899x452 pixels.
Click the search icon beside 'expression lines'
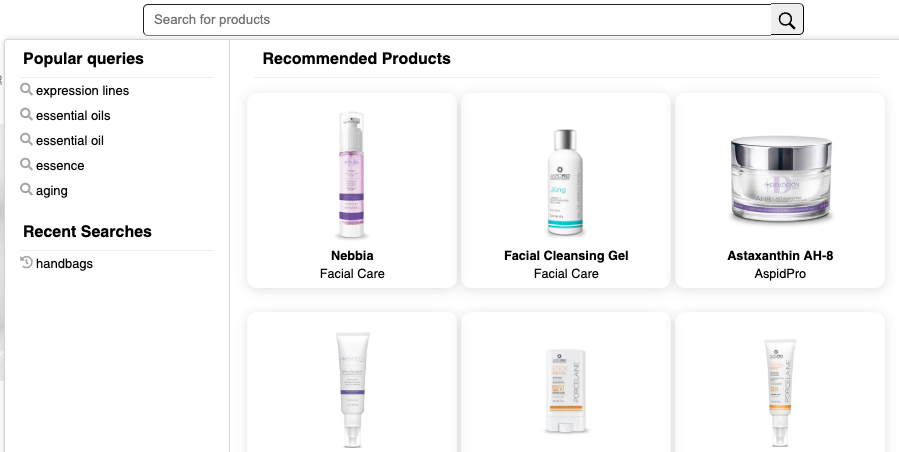click(x=27, y=90)
